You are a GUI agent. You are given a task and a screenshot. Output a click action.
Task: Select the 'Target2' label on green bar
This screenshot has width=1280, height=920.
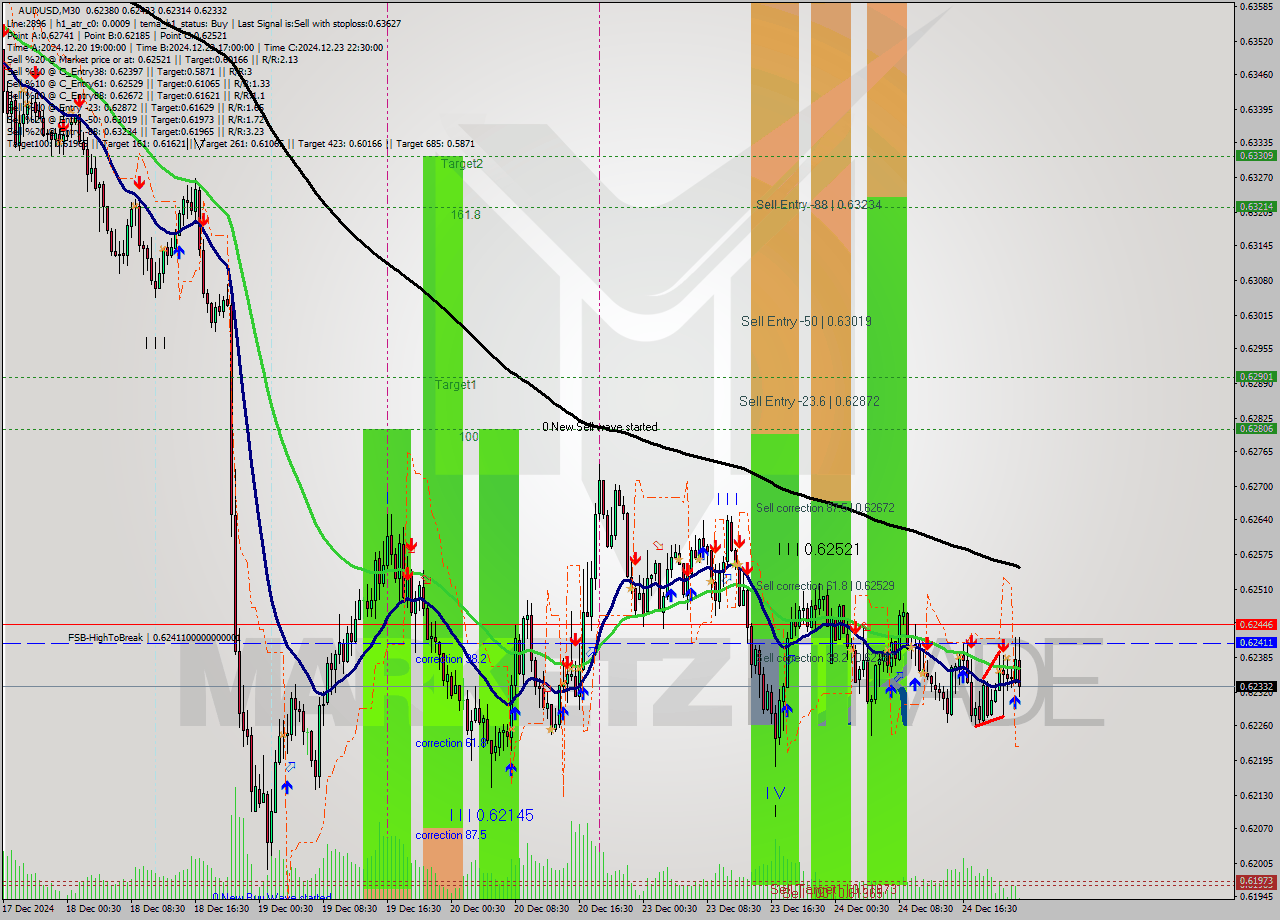(462, 163)
